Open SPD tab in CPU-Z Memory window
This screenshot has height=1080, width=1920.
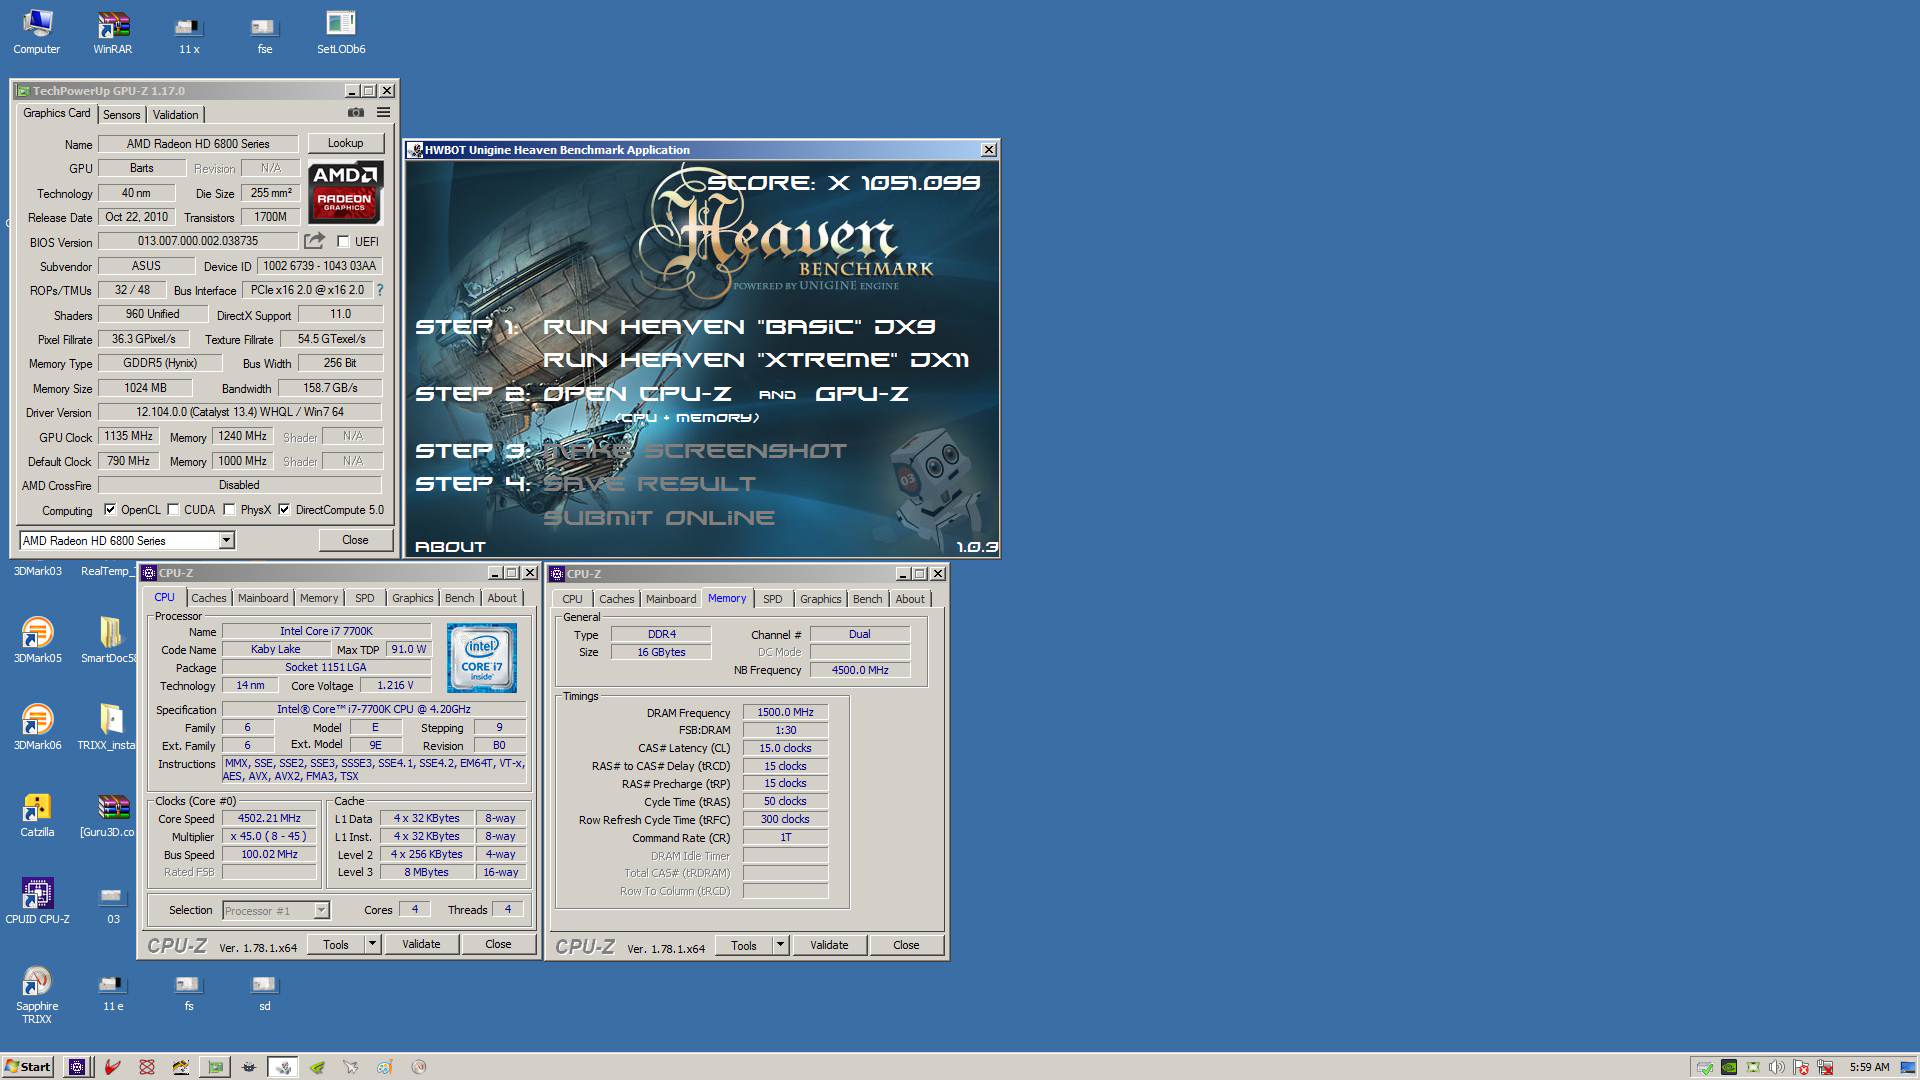click(x=773, y=599)
